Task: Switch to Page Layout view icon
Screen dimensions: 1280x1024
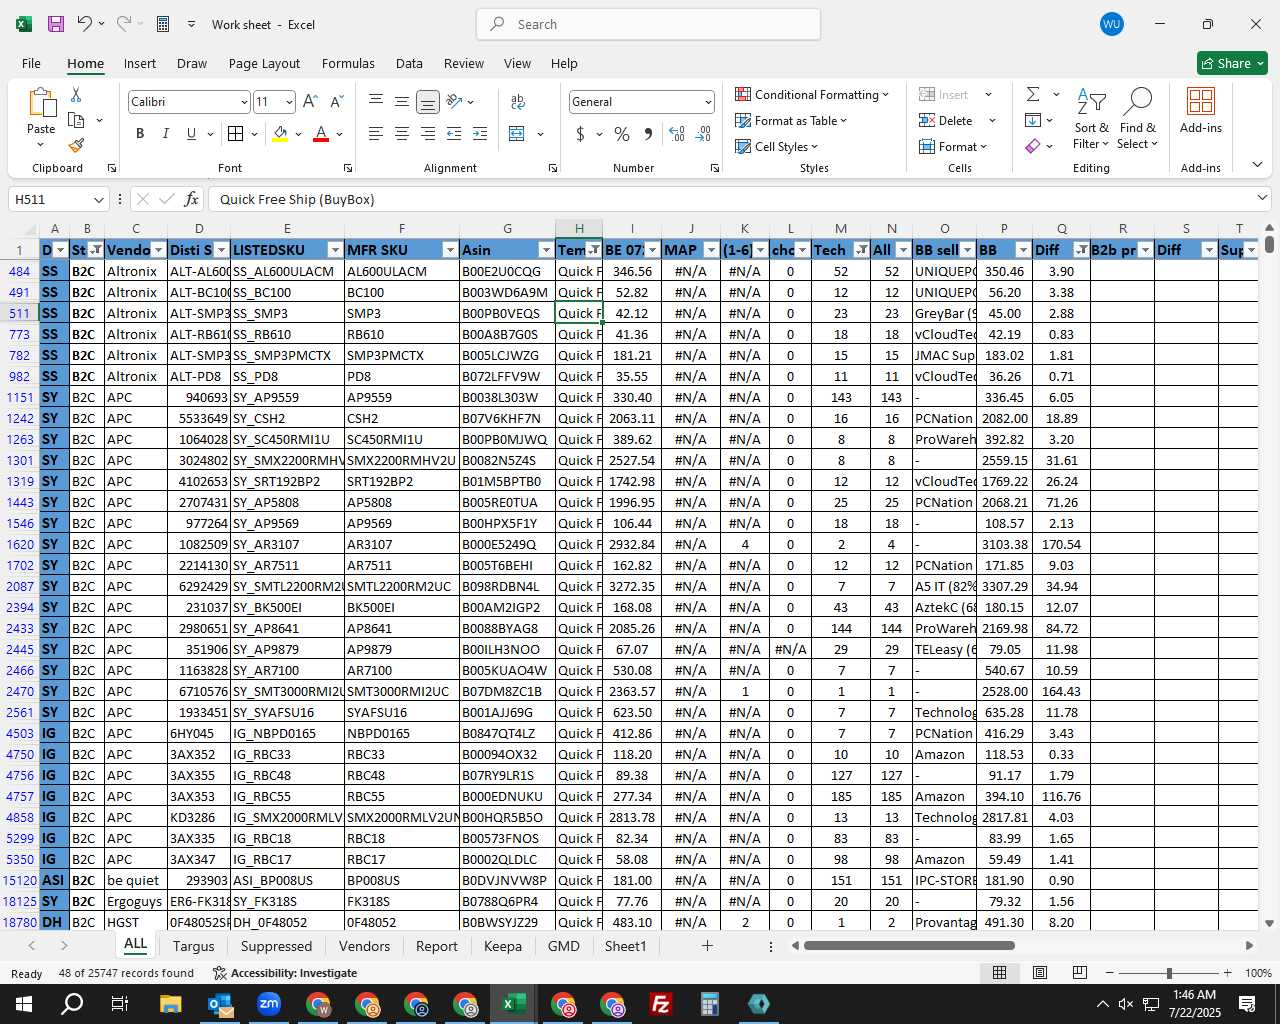Action: click(1040, 973)
